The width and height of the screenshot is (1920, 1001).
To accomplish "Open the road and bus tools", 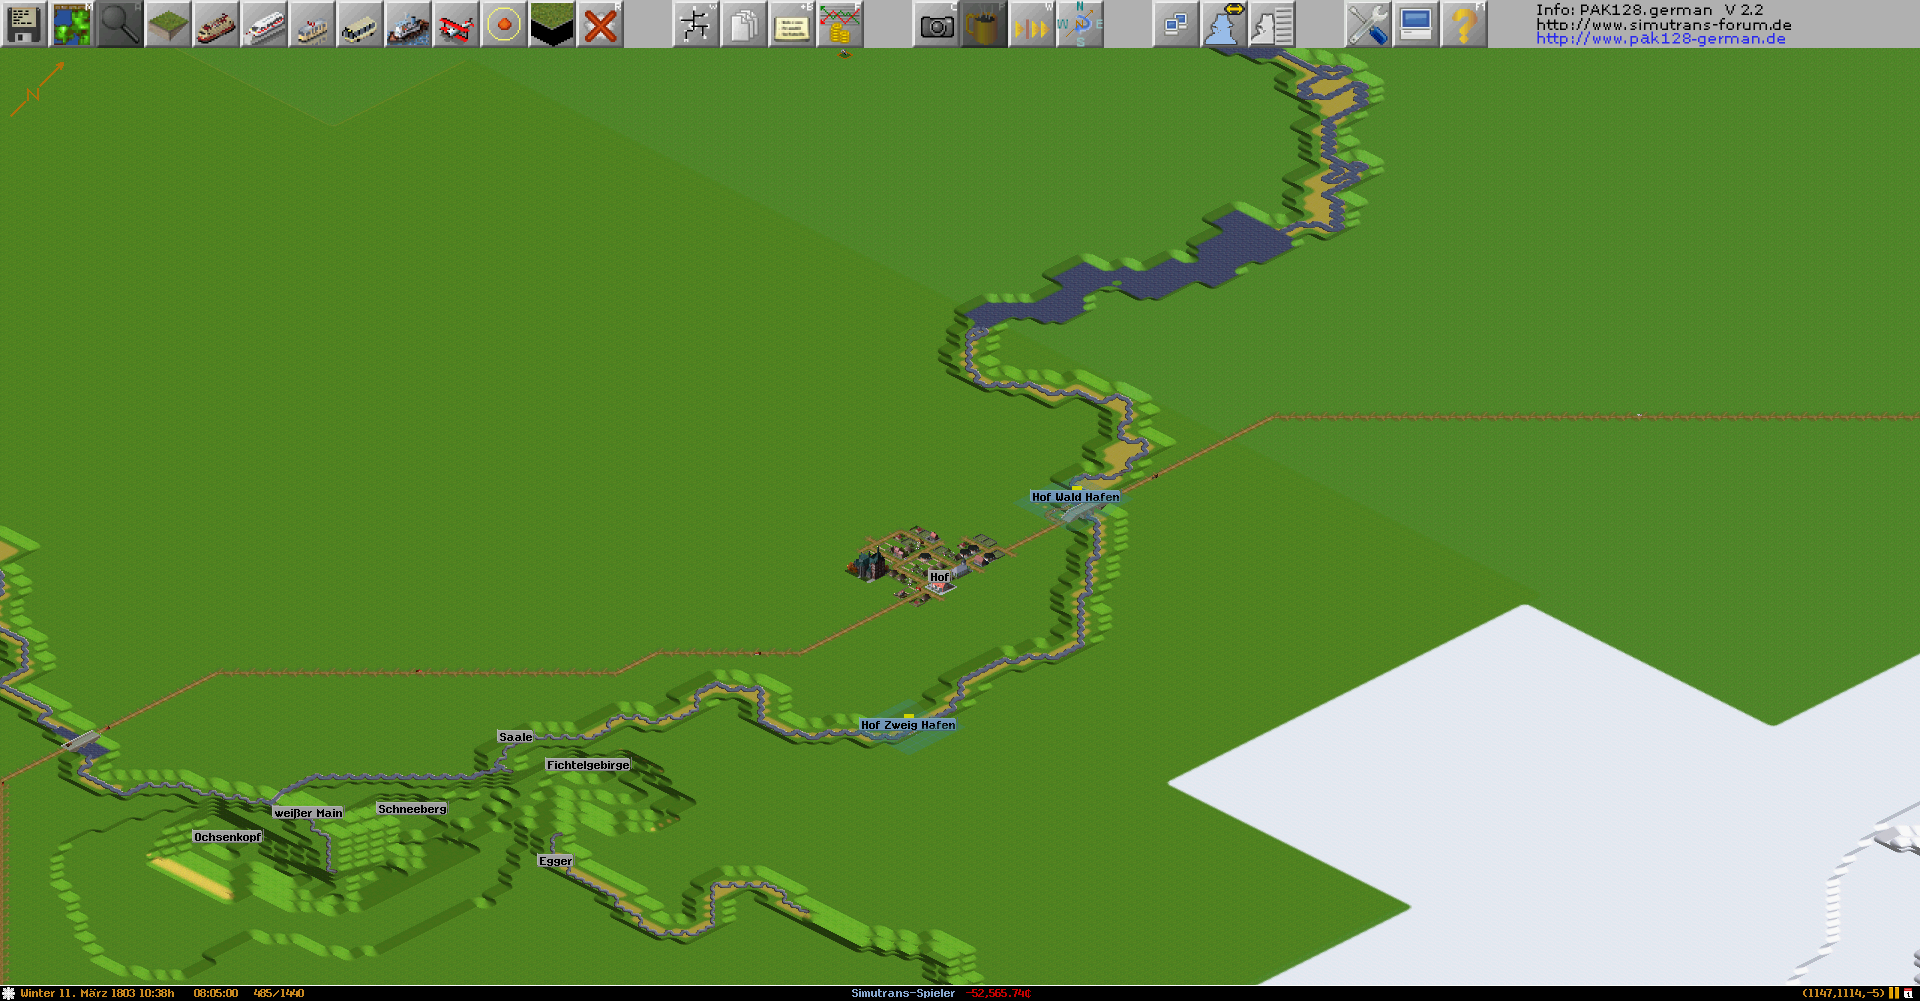I will click(360, 24).
